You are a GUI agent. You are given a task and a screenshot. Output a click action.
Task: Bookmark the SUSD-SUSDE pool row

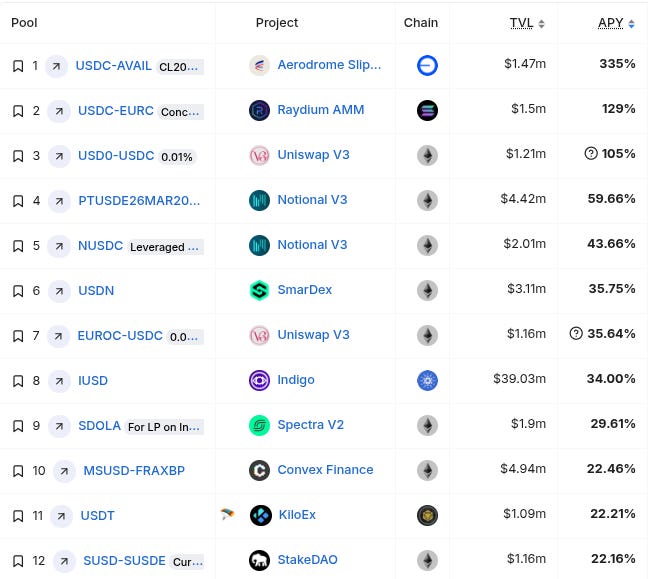point(18,561)
